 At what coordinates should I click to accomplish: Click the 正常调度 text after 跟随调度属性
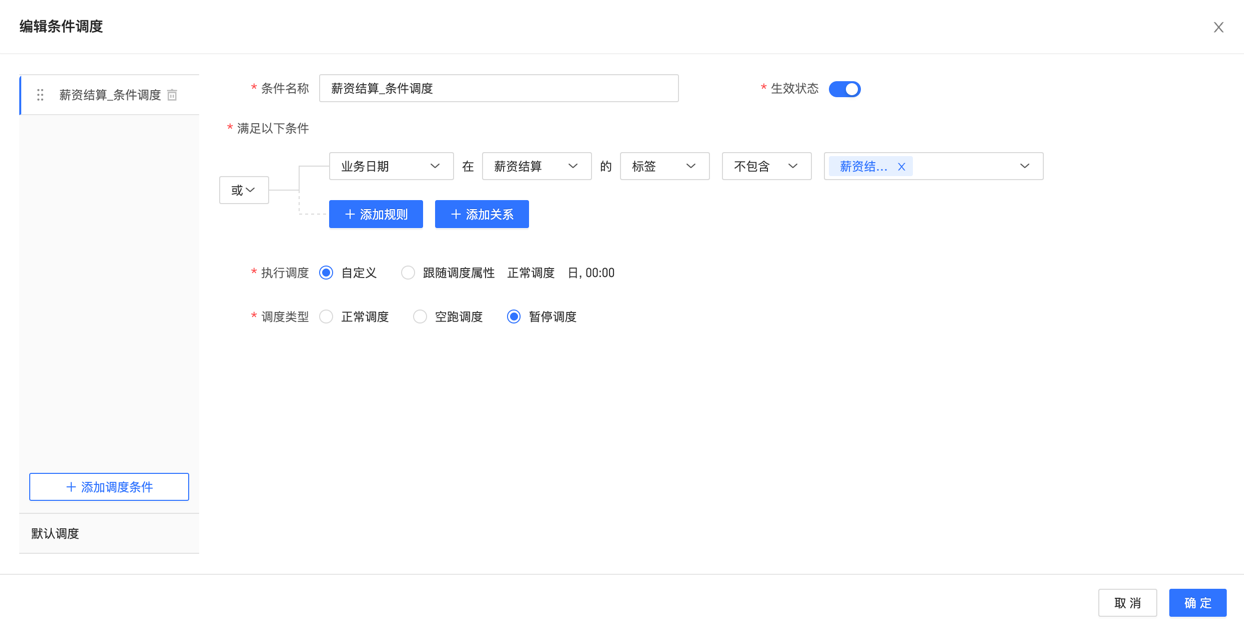tap(531, 273)
